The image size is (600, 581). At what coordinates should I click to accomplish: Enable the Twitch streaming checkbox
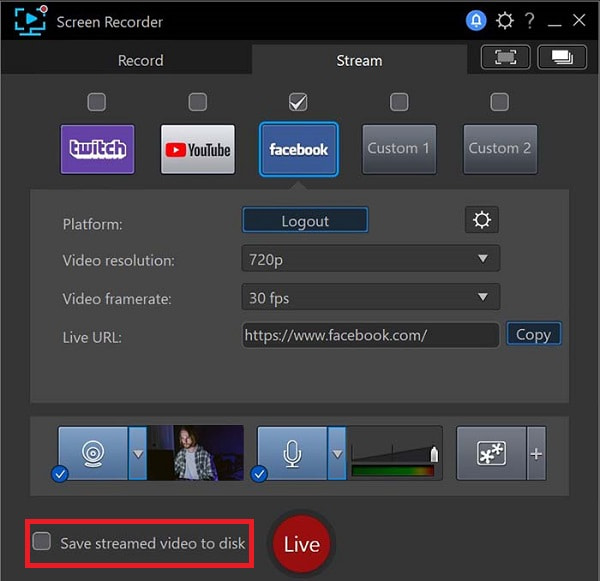click(x=96, y=102)
